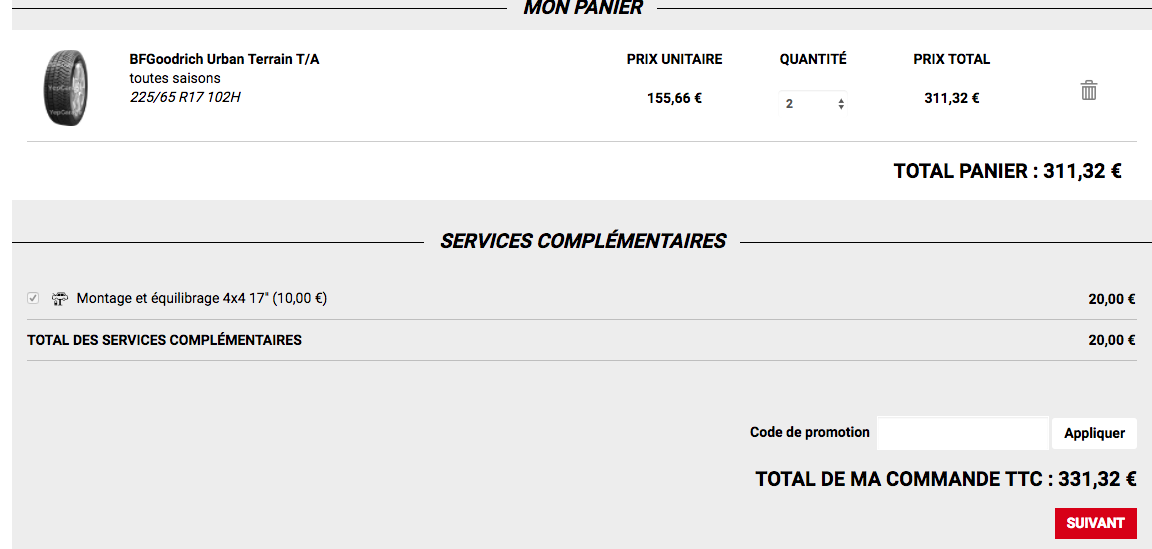Open the BFGoodrich Urban Terrain T/A product name
1152x549 pixels.
click(x=224, y=60)
